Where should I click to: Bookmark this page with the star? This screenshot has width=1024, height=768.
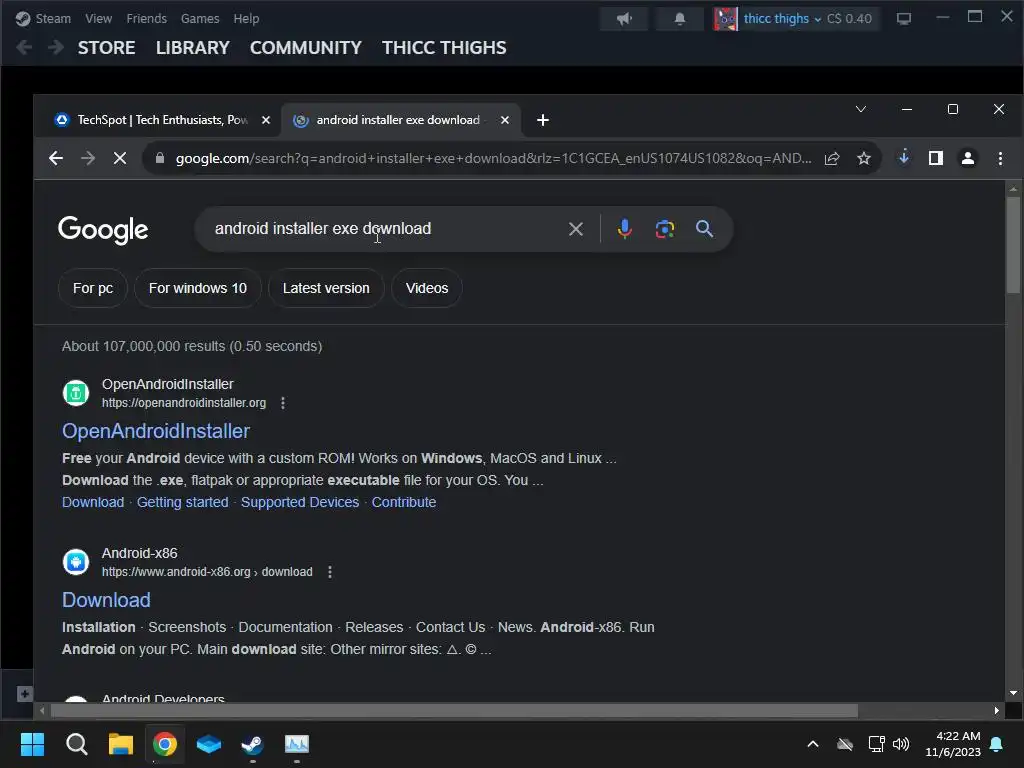coord(864,158)
